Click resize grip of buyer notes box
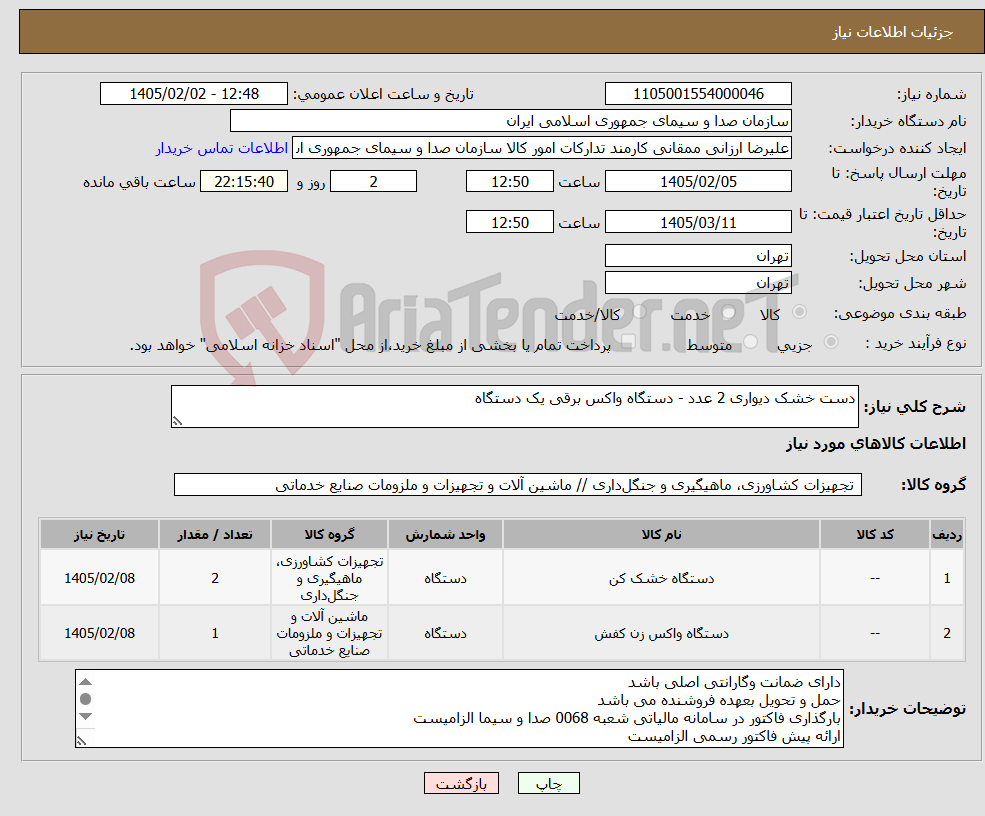The image size is (985, 816). tap(81, 741)
